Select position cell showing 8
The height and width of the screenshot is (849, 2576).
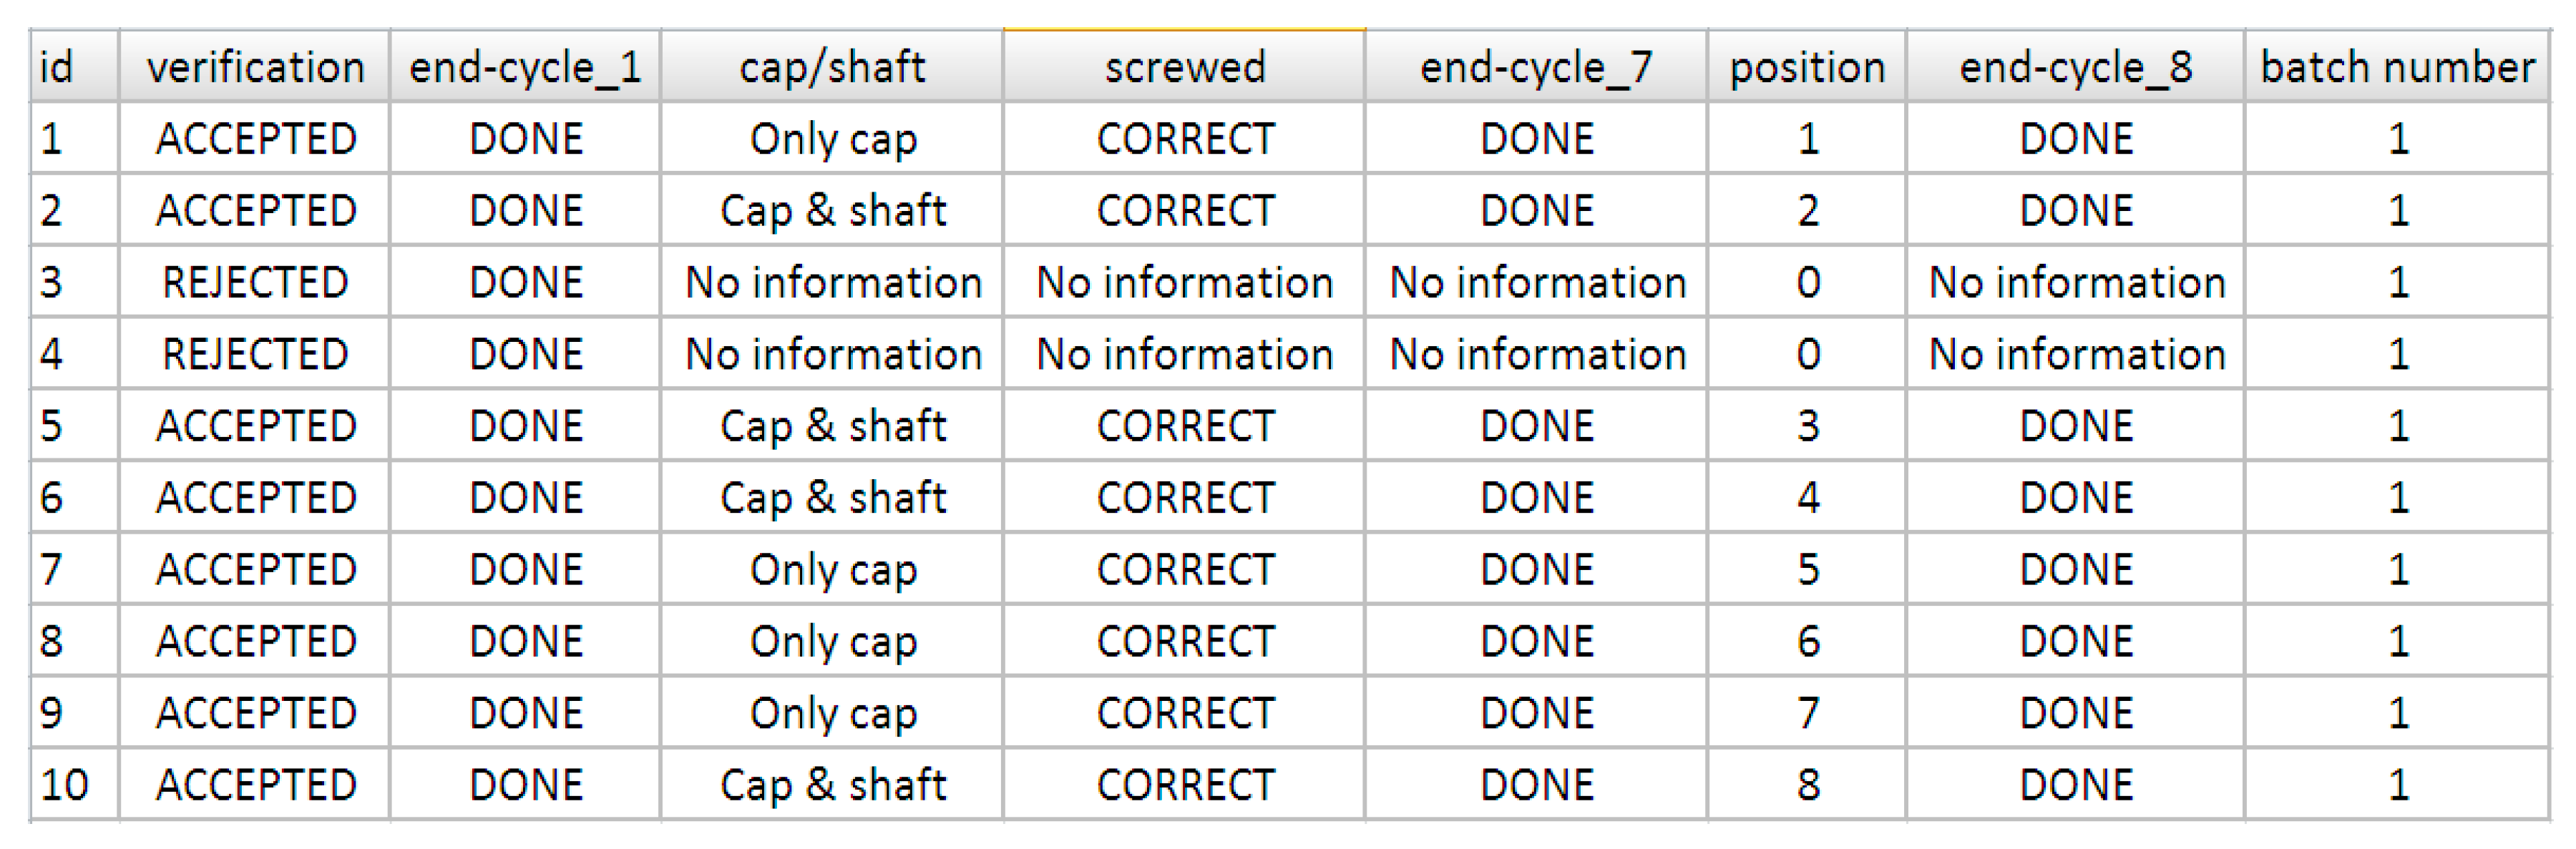[1807, 785]
